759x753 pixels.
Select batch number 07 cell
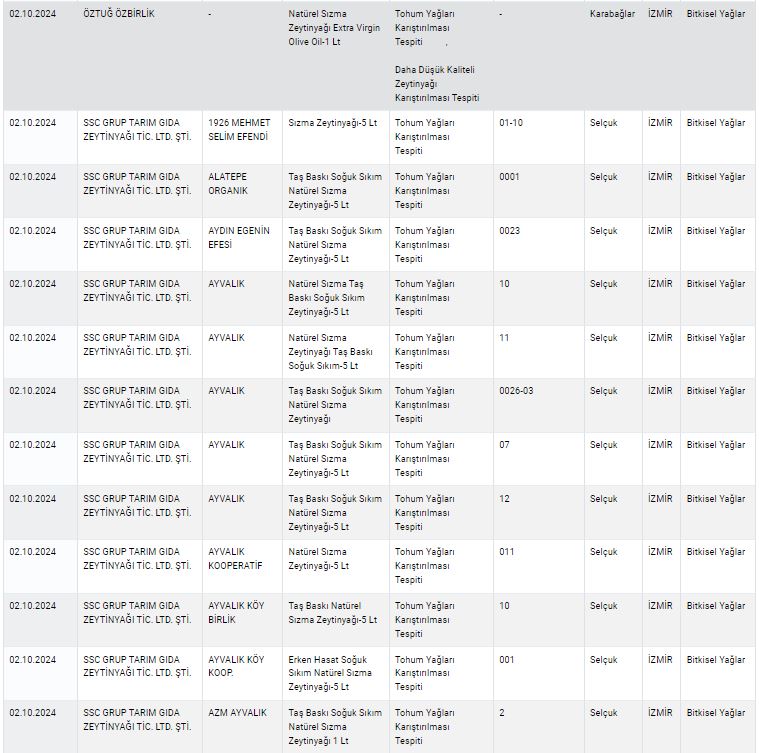click(504, 444)
